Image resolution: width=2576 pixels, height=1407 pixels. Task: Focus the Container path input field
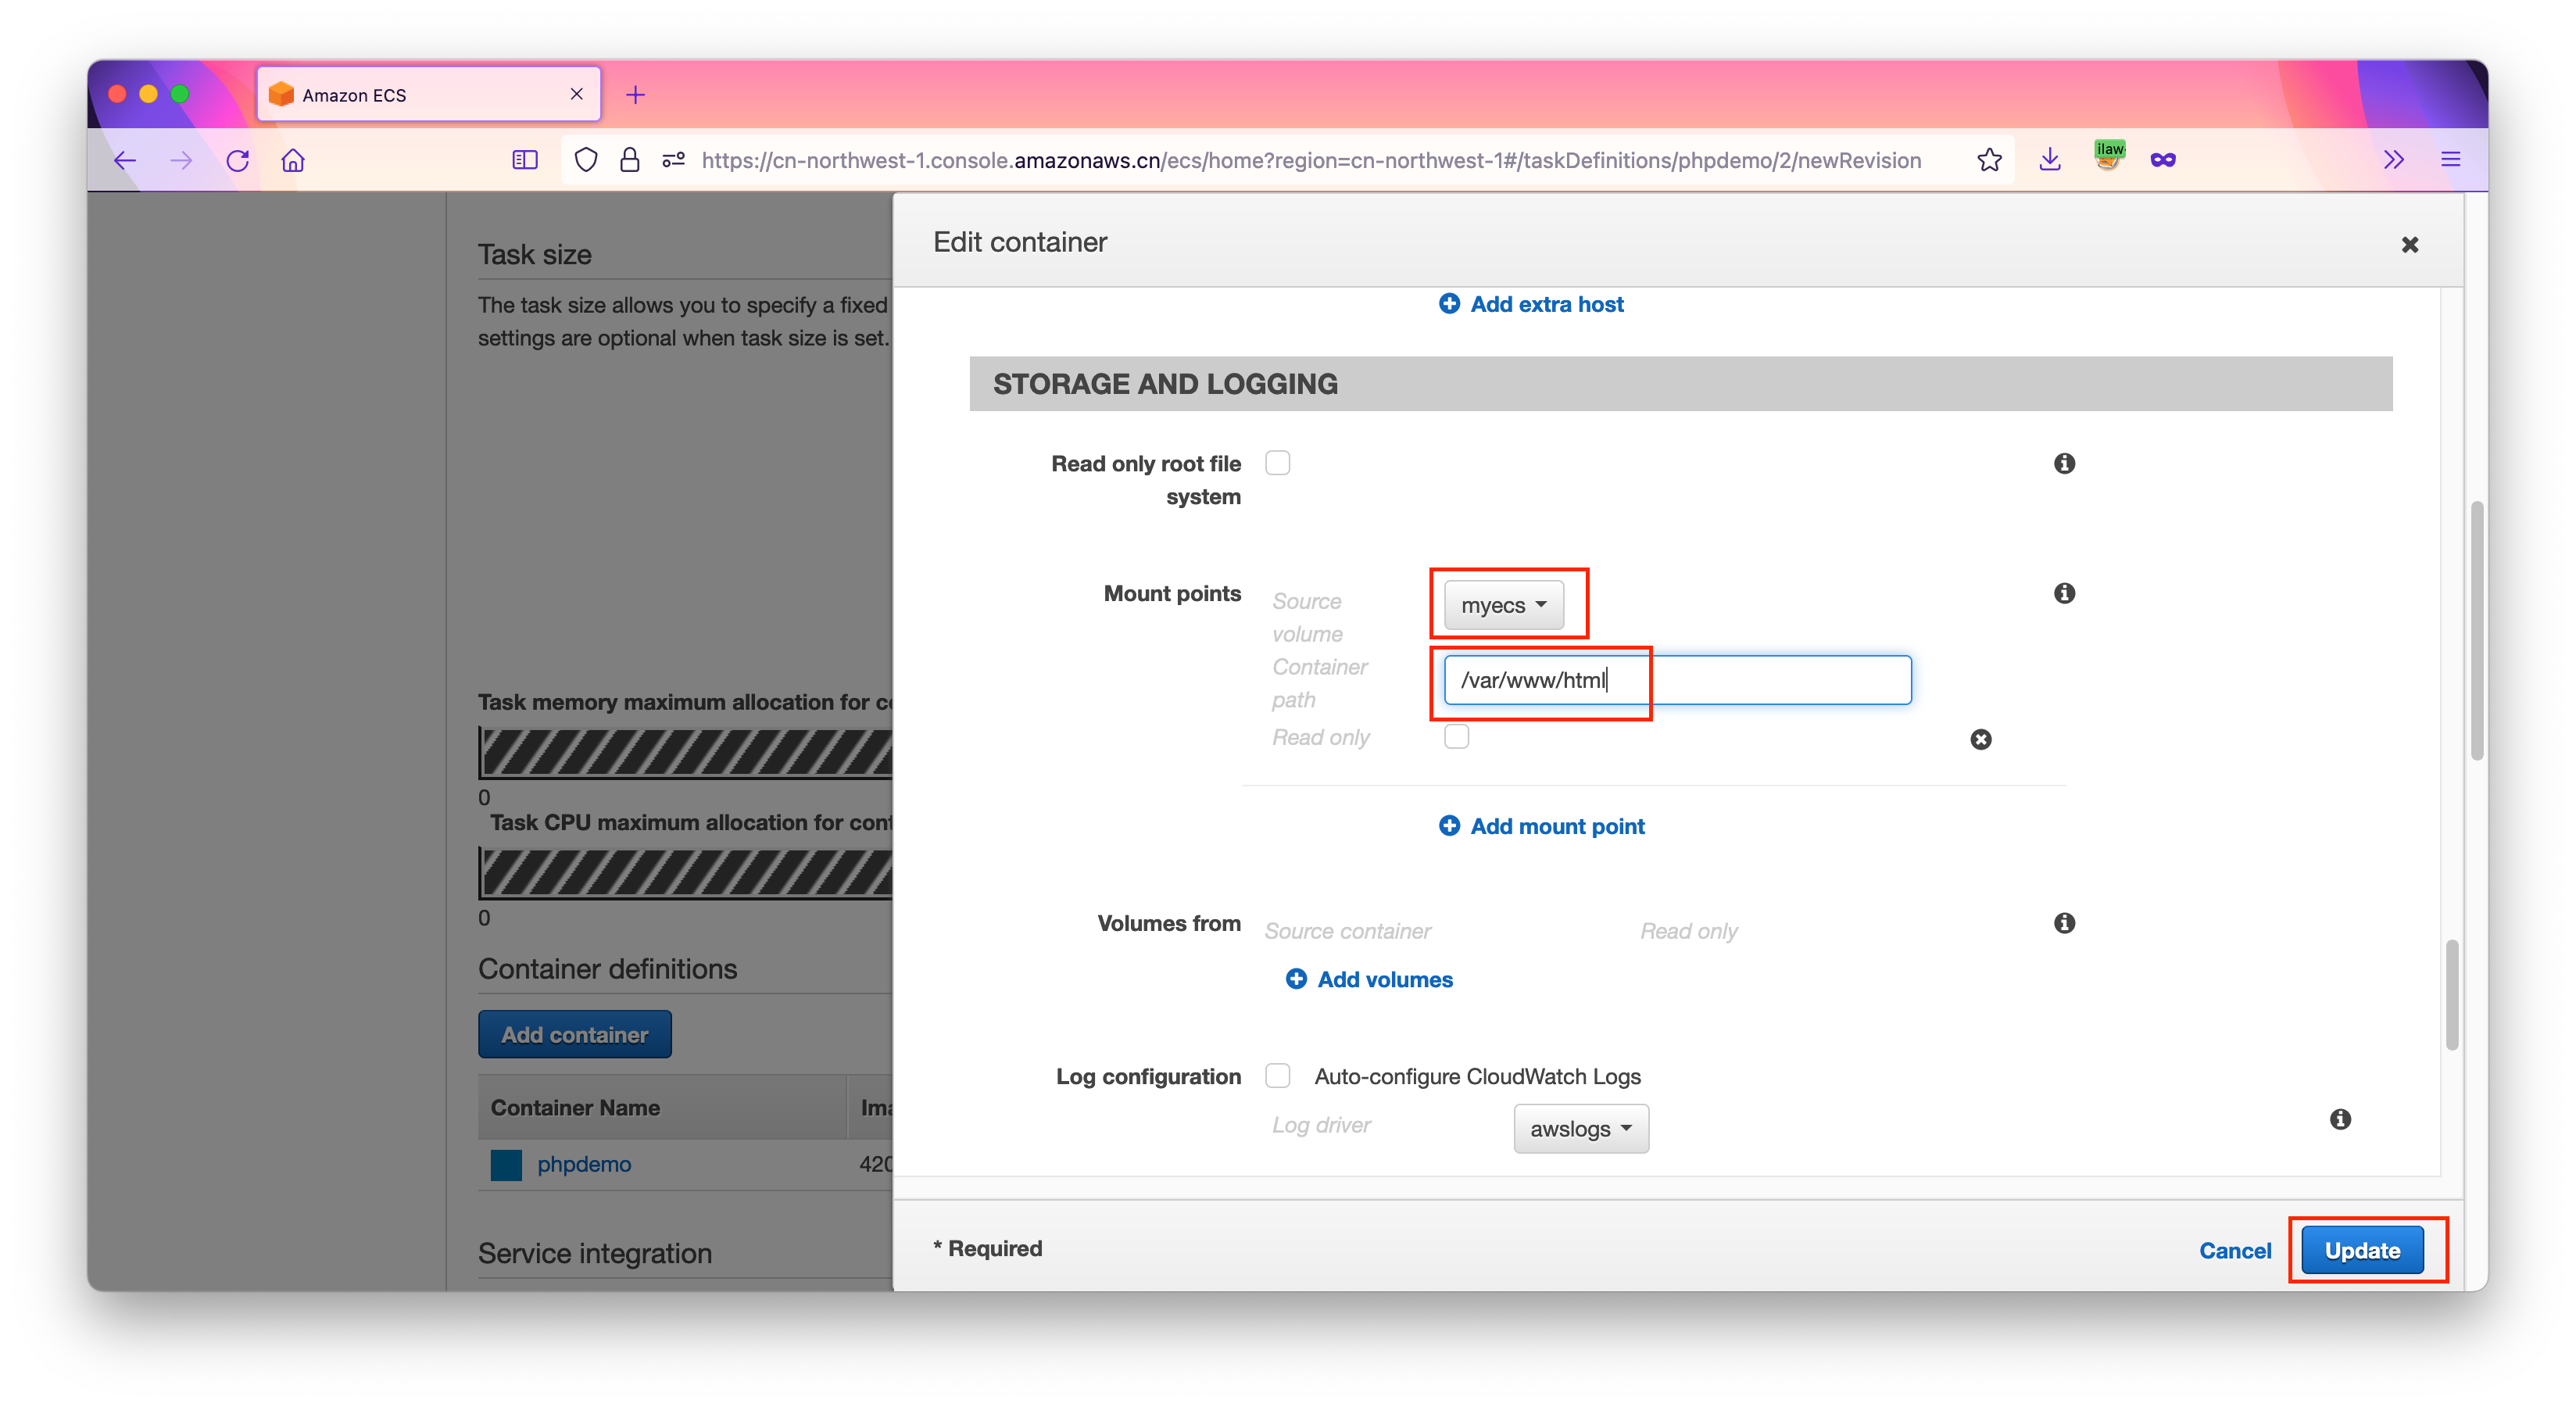coord(1677,680)
